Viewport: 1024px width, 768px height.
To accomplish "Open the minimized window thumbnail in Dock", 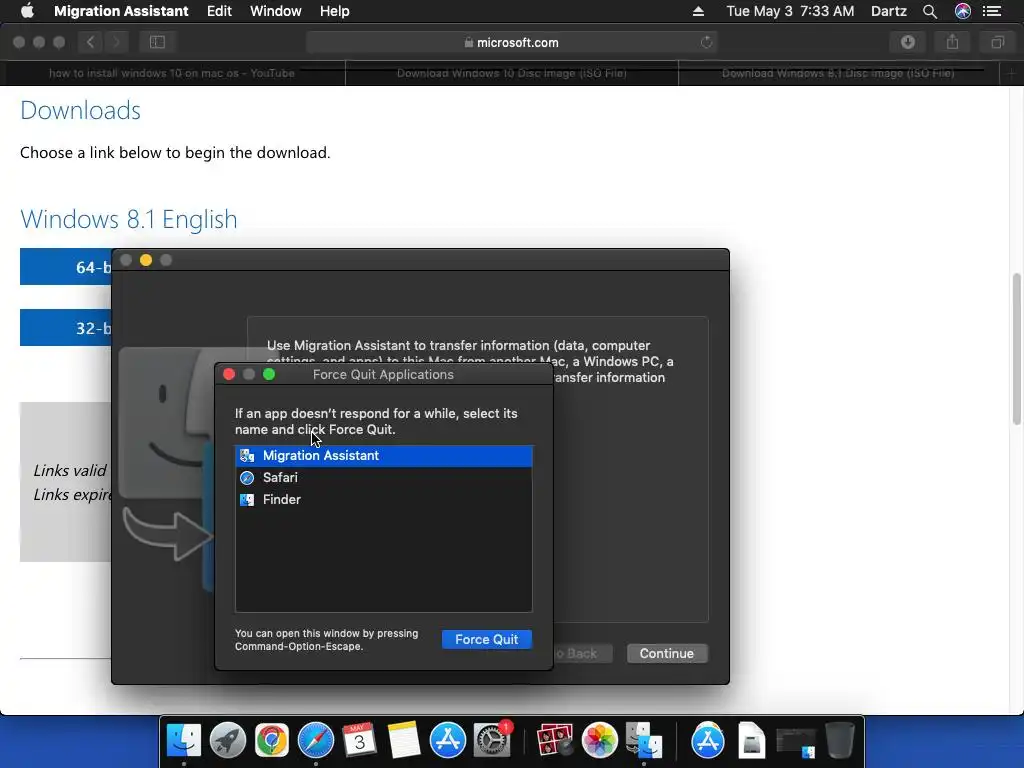I will (x=796, y=741).
